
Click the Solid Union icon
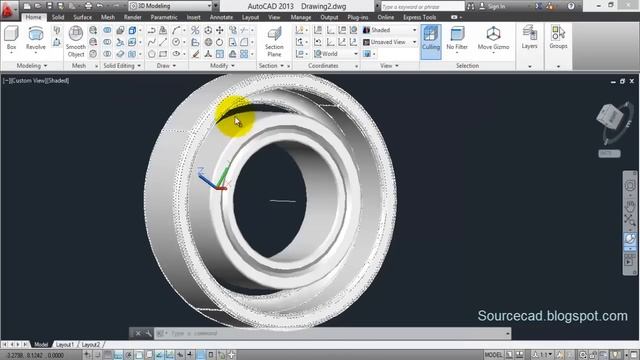coord(107,30)
